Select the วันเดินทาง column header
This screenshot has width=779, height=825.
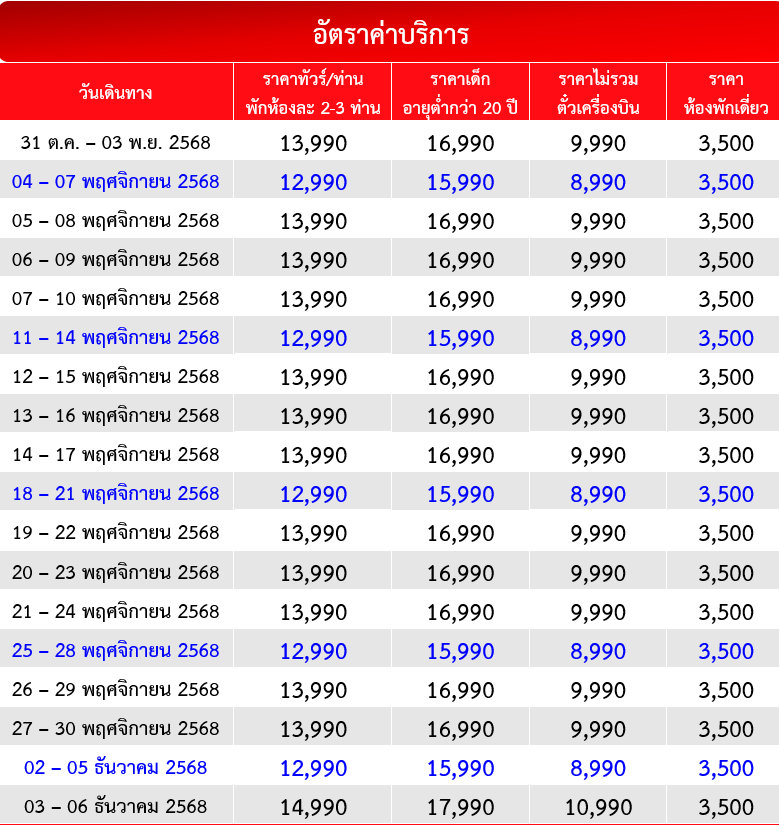coord(116,93)
